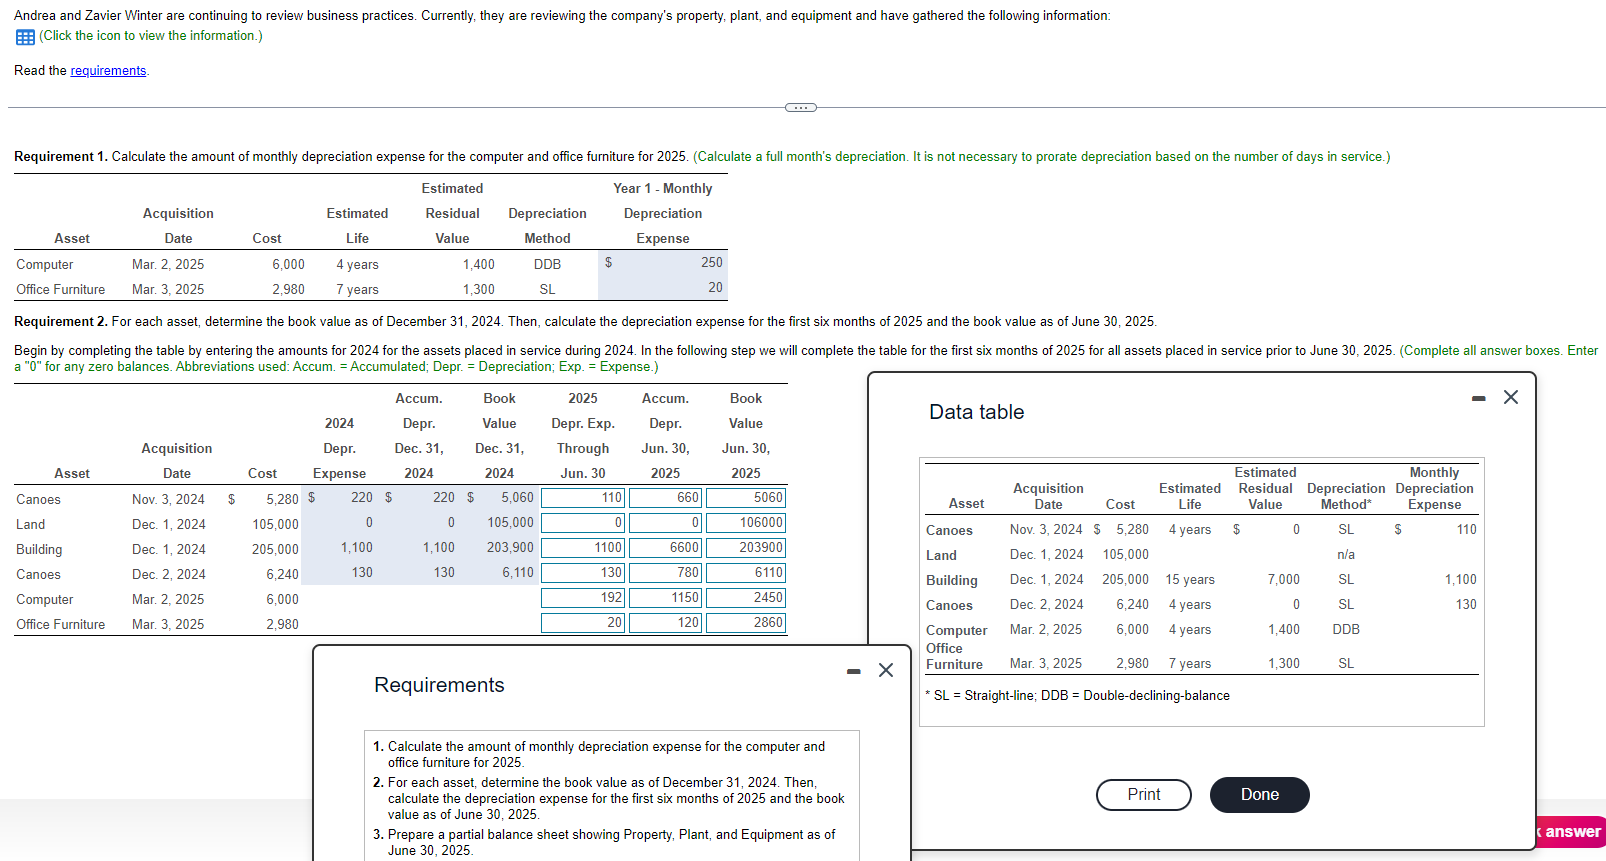
Task: Click the Requirements dialog heading
Action: click(439, 685)
